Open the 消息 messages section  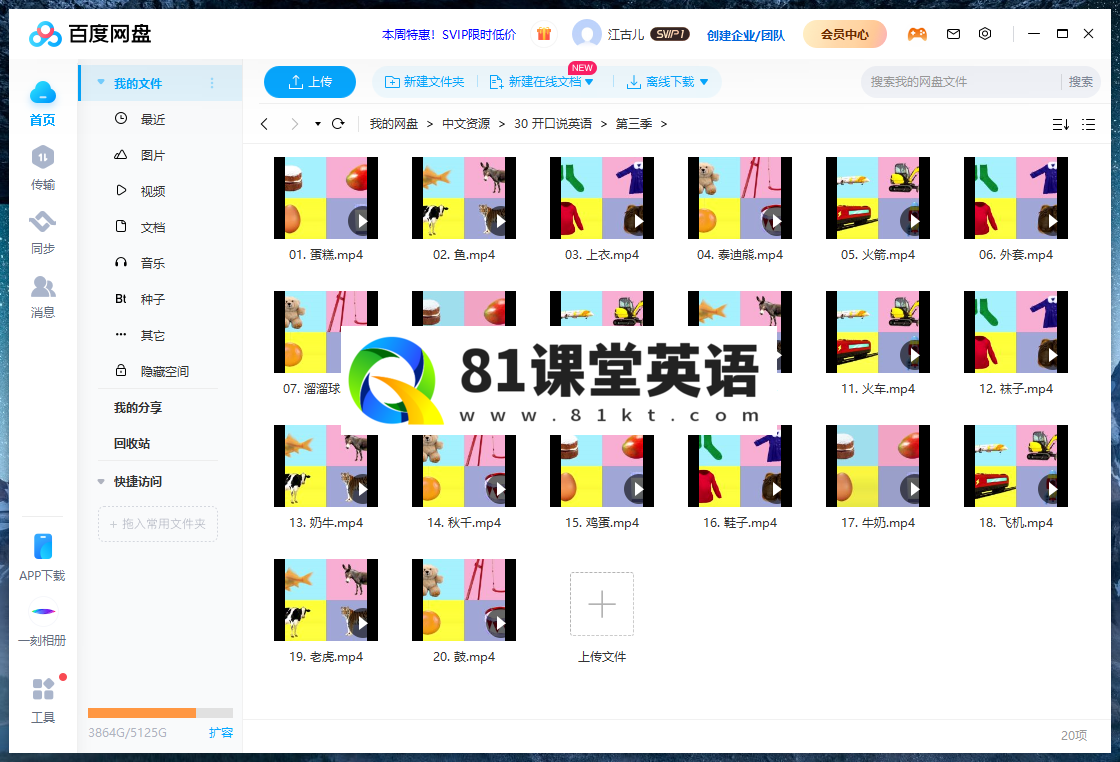42,296
